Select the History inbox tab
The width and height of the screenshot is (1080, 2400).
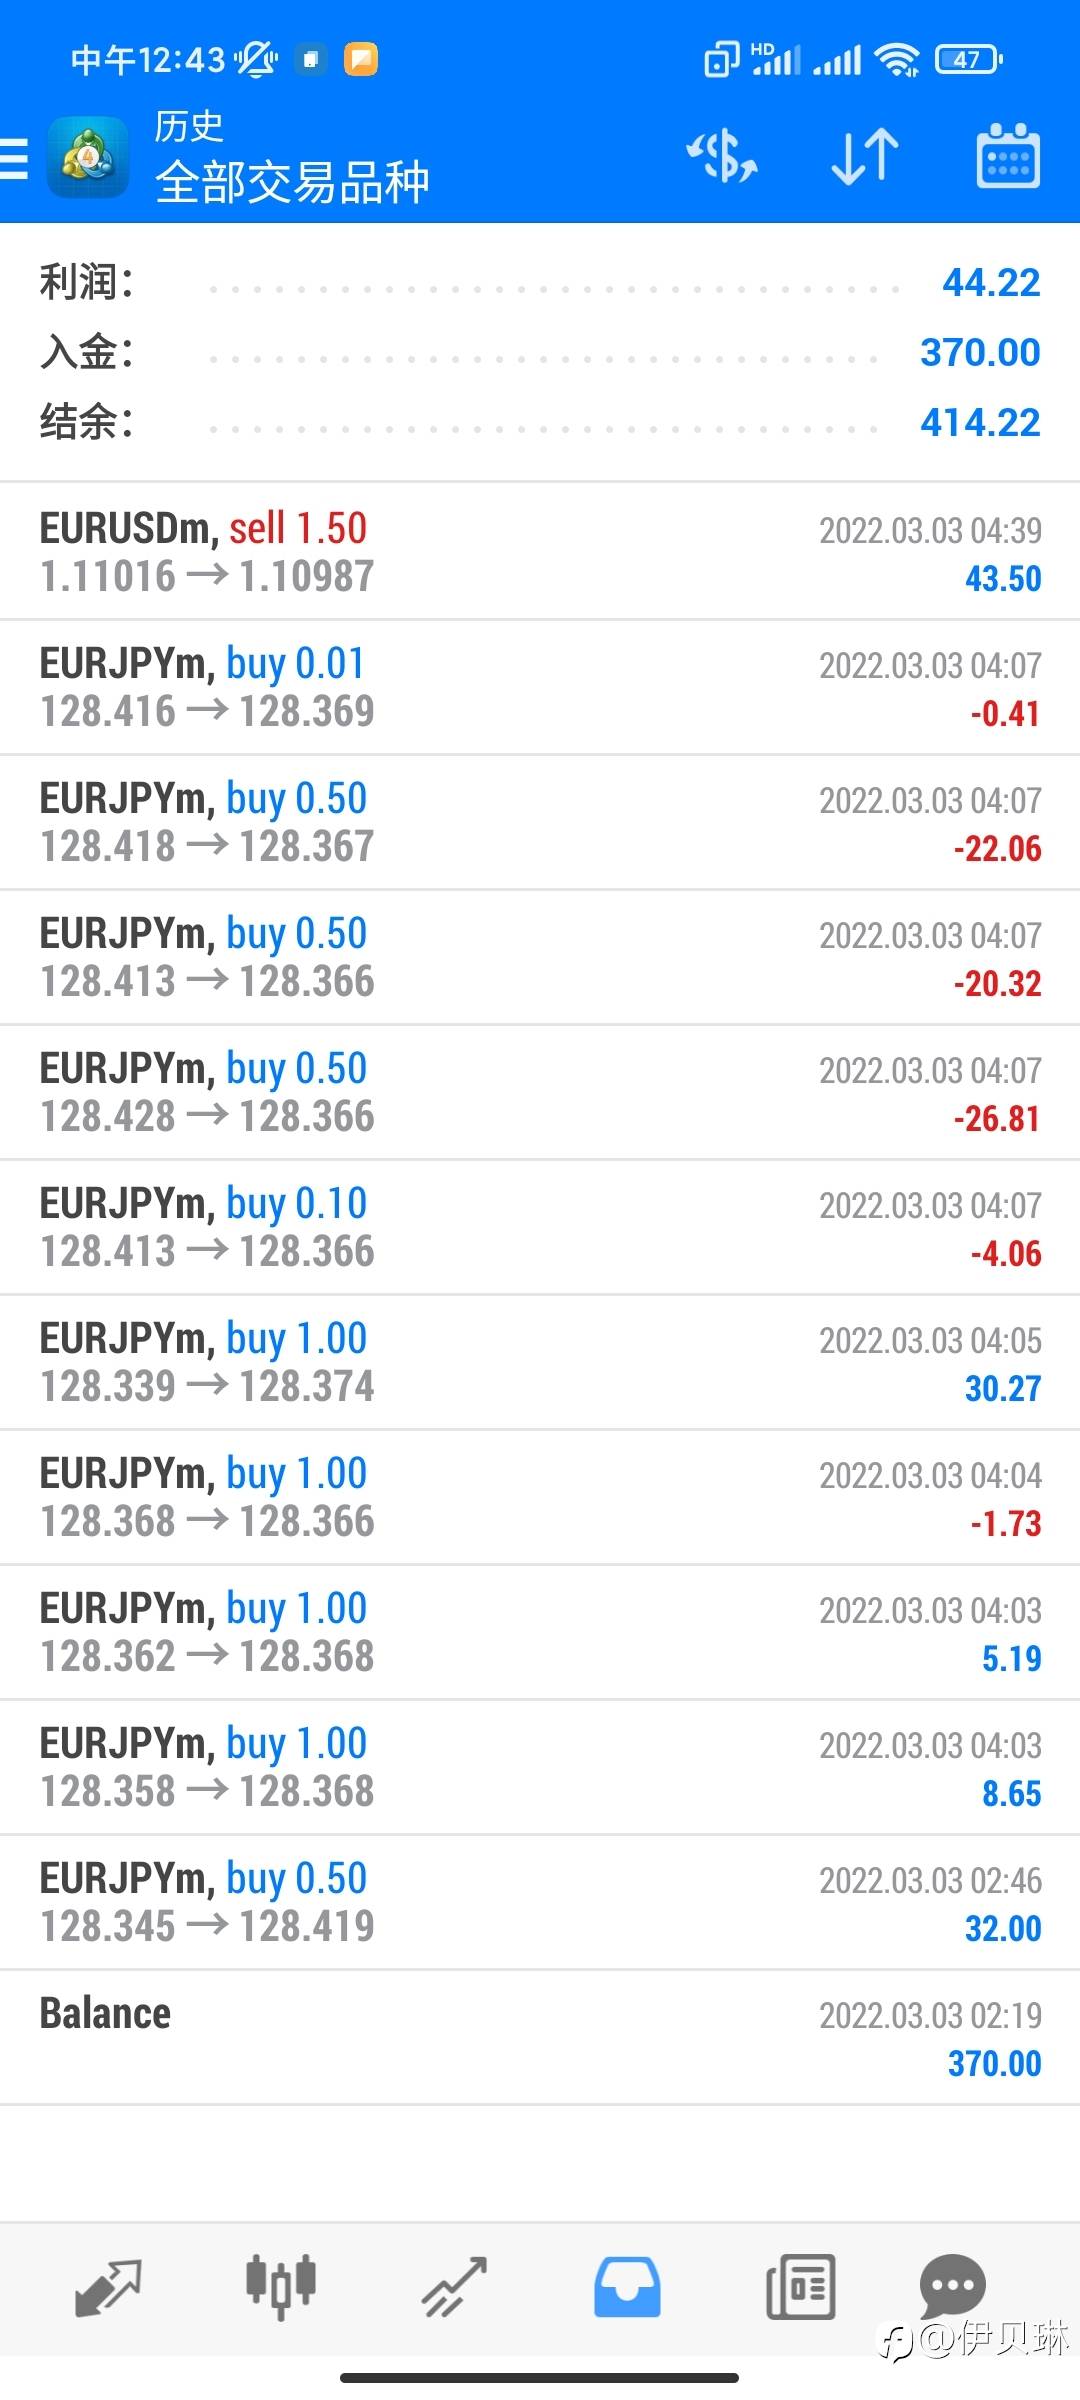coord(627,2287)
